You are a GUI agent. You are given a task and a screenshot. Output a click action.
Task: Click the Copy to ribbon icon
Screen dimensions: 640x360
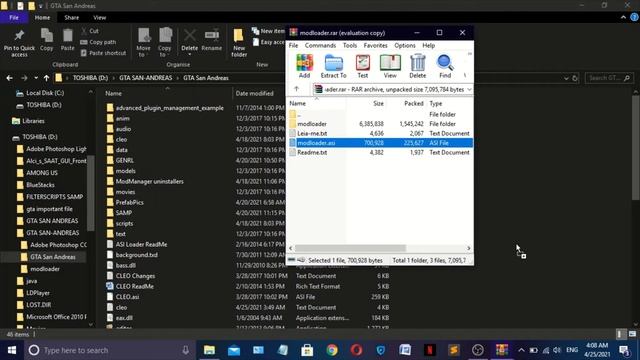coord(165,42)
